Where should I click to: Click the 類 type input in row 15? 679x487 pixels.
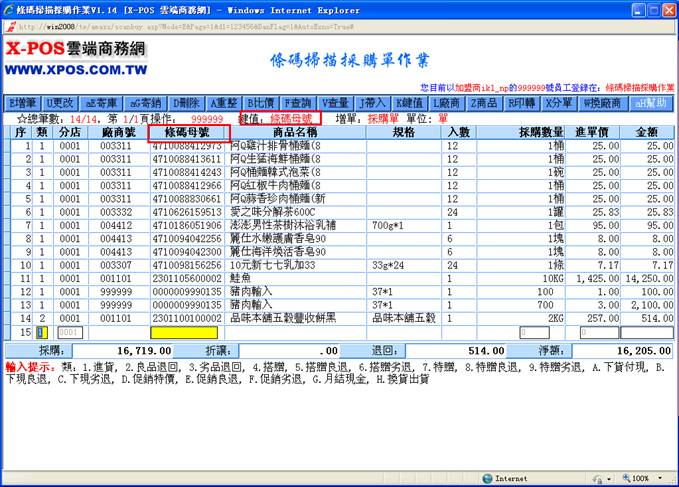(42, 332)
